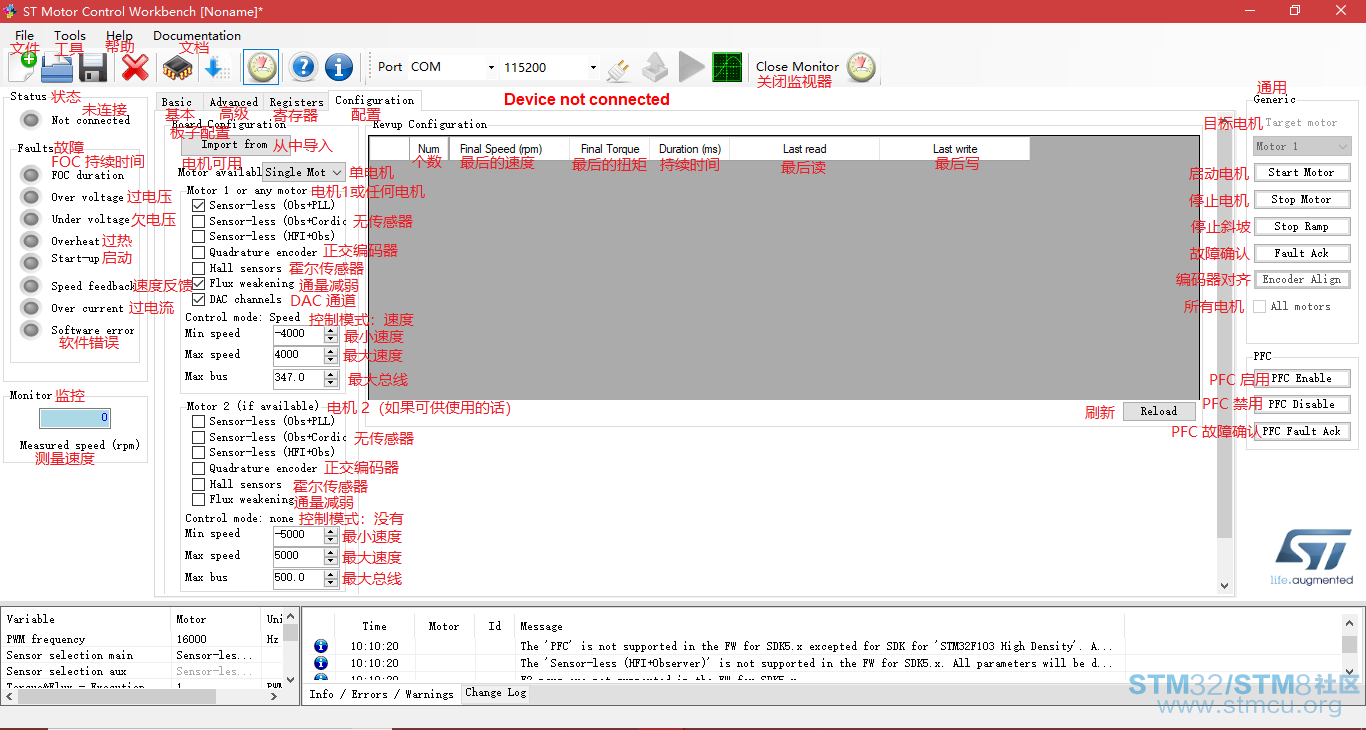Open the Target motor dropdown showing Motor 1
The width and height of the screenshot is (1366, 730).
(1302, 146)
